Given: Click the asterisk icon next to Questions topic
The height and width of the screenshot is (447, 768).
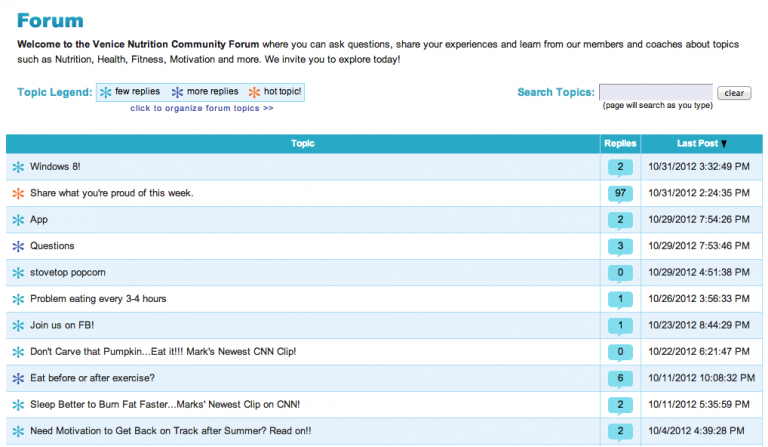Looking at the screenshot, I should click(17, 246).
